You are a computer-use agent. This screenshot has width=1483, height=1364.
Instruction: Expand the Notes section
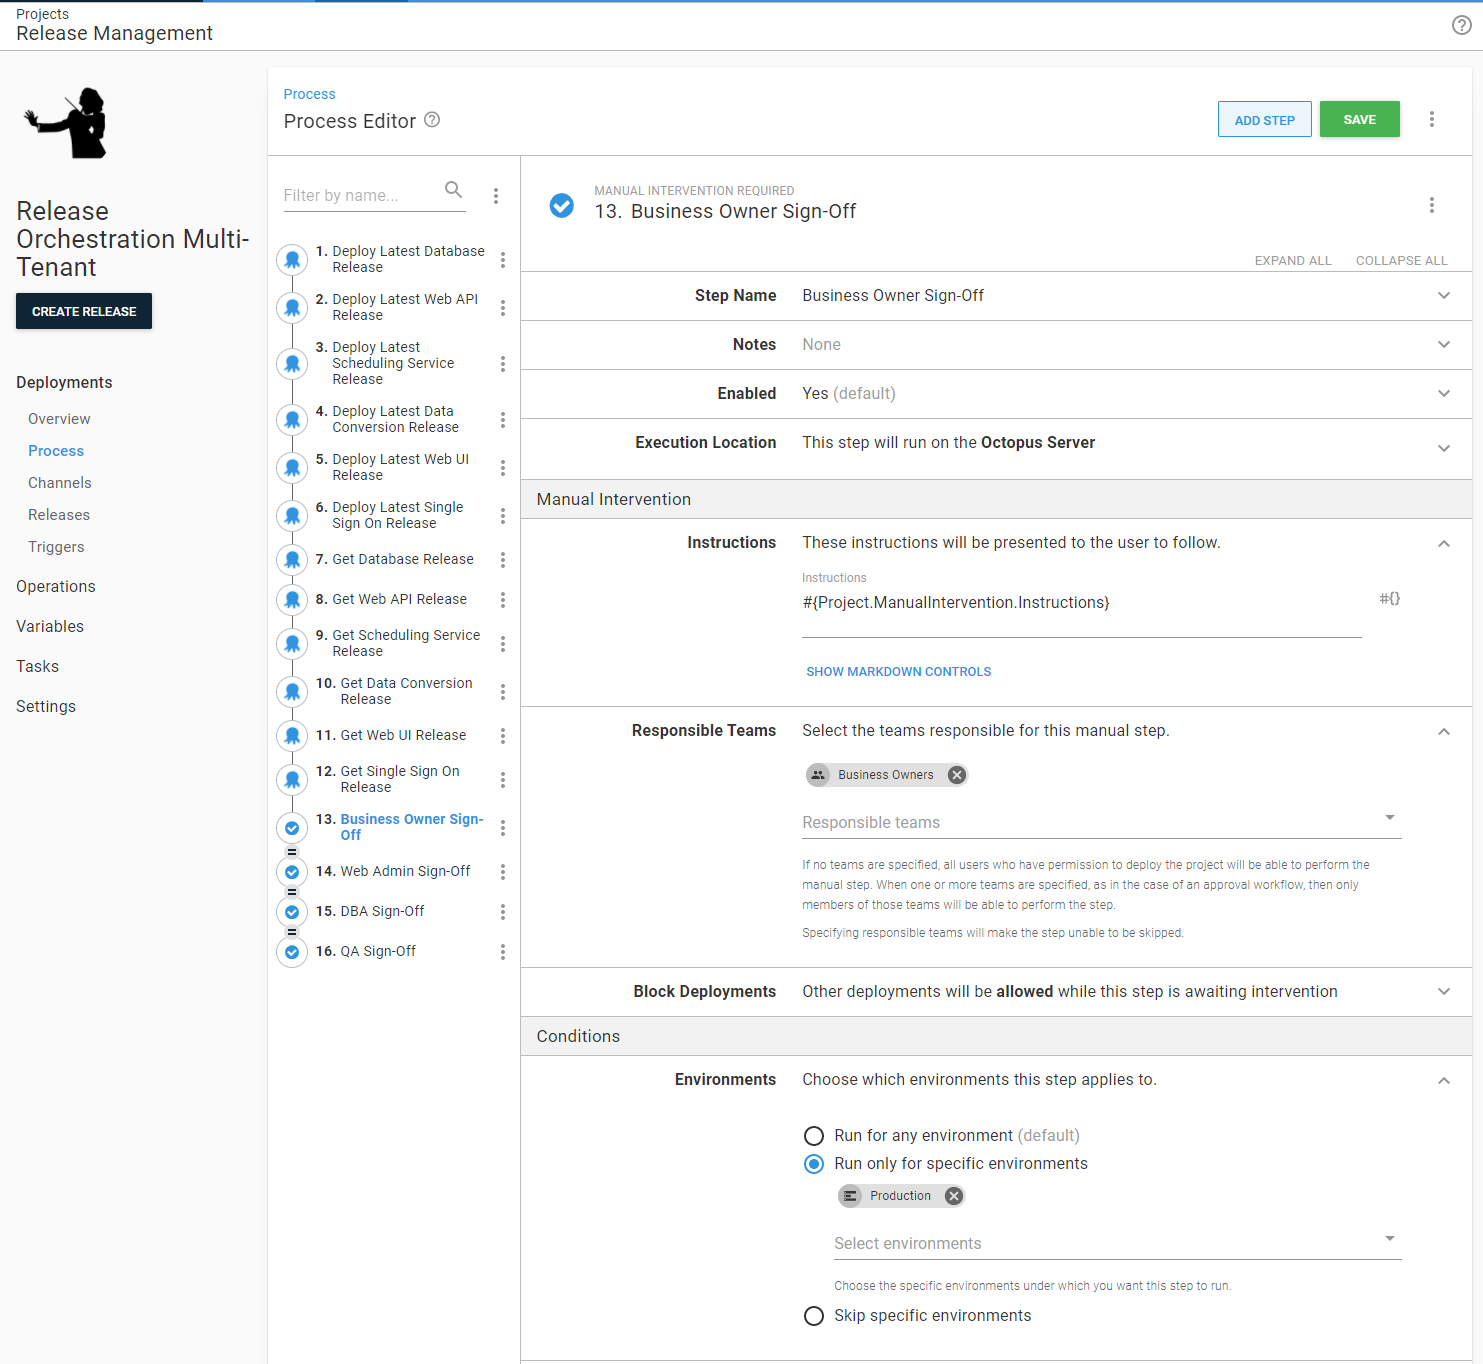[x=1443, y=344]
